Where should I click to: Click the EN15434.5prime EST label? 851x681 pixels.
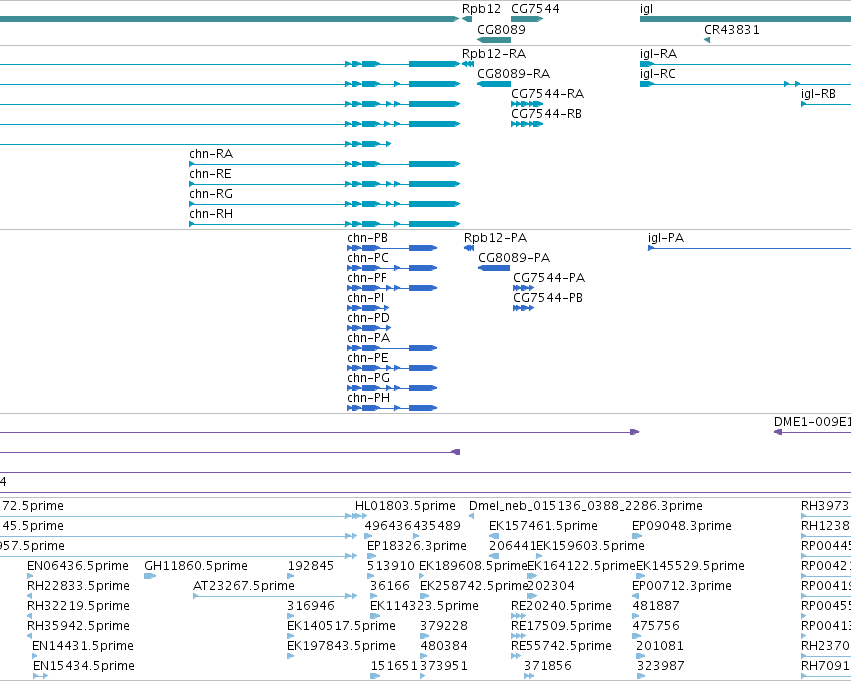[84, 666]
